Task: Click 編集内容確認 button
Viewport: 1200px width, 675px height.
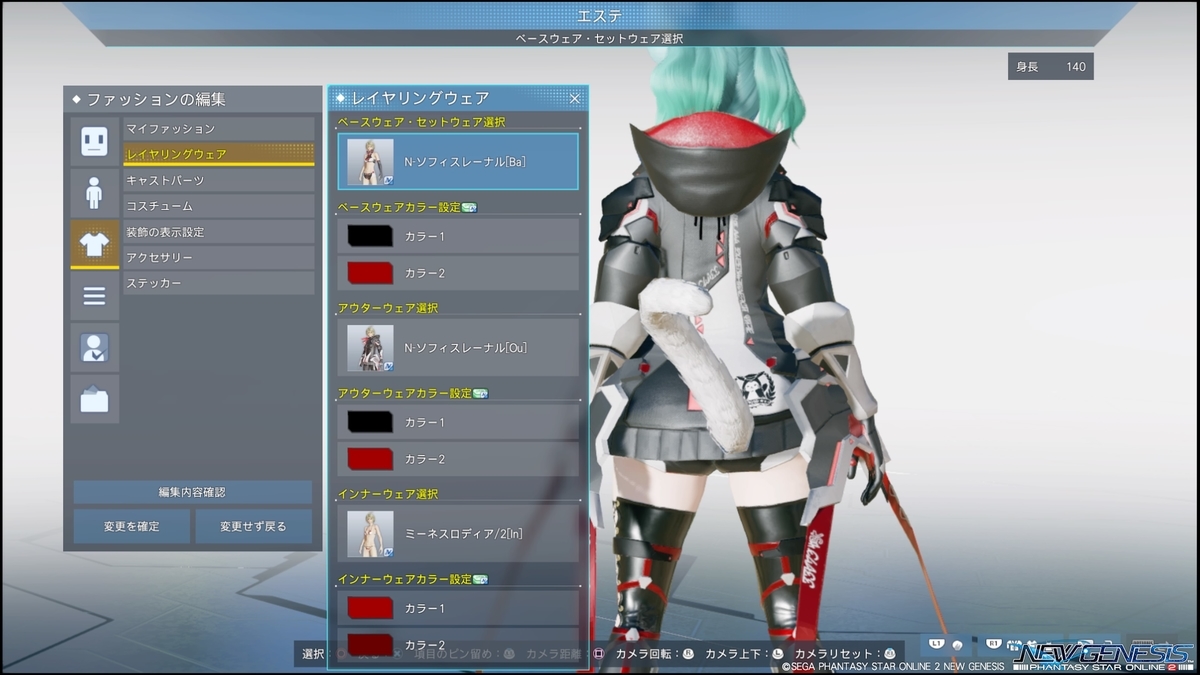Action: [x=192, y=492]
